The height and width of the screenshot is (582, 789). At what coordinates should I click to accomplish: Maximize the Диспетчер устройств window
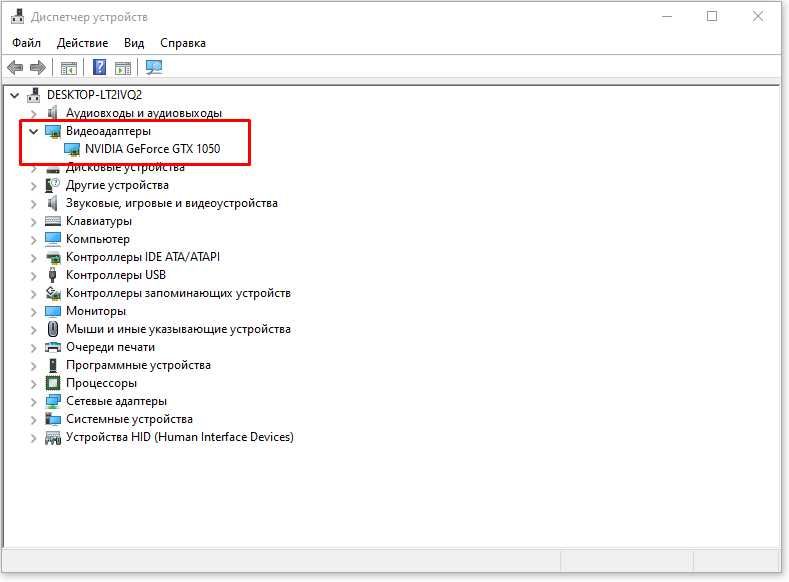tap(712, 17)
